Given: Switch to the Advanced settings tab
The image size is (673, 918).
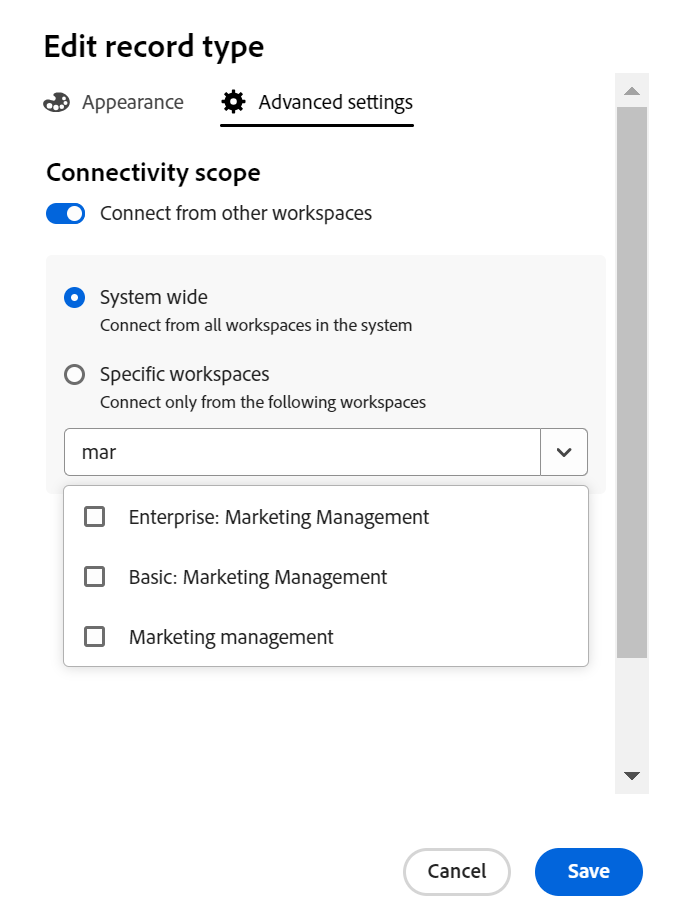Looking at the screenshot, I should [x=336, y=102].
